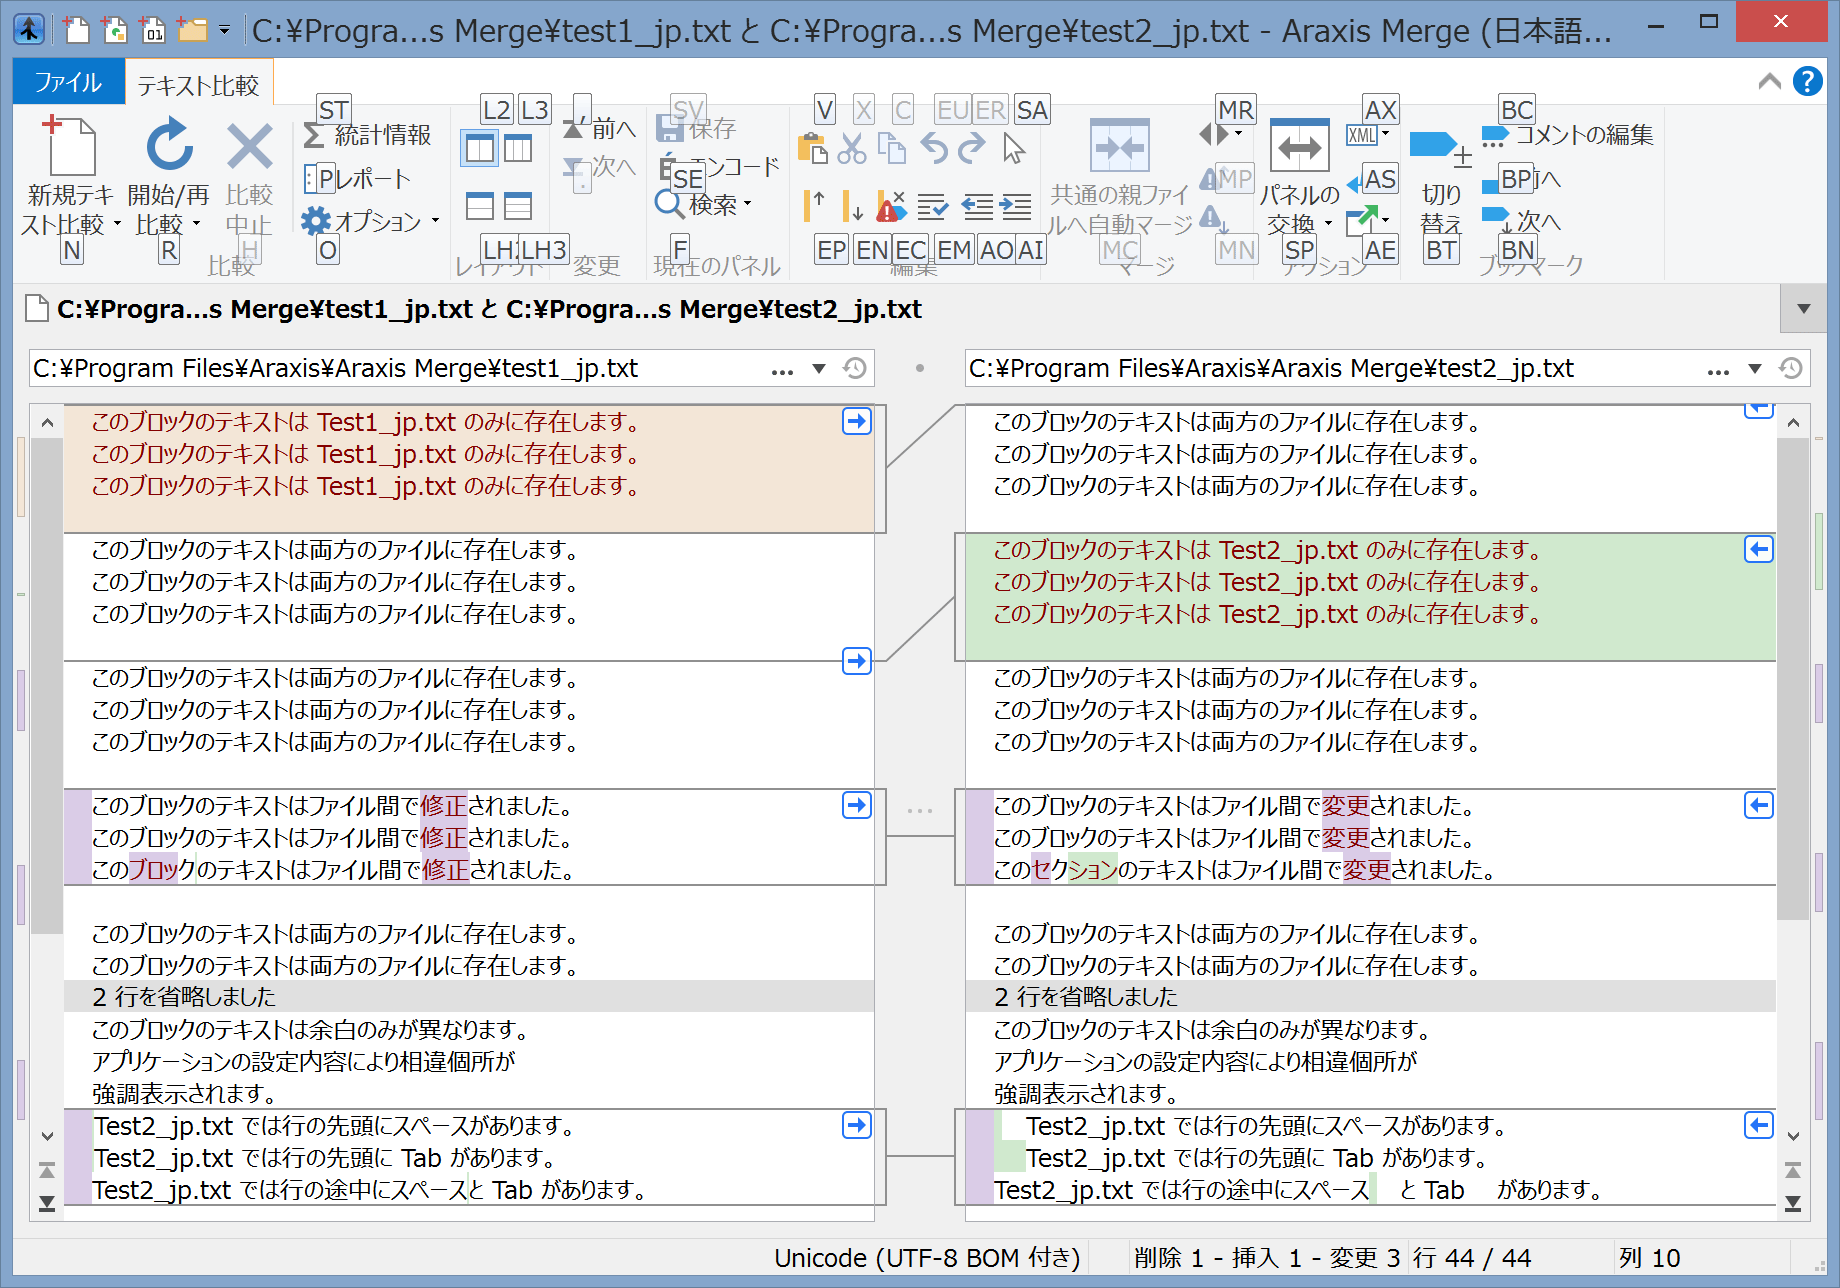Select the テキスト比較 ribbon tab
The width and height of the screenshot is (1840, 1288).
(198, 85)
